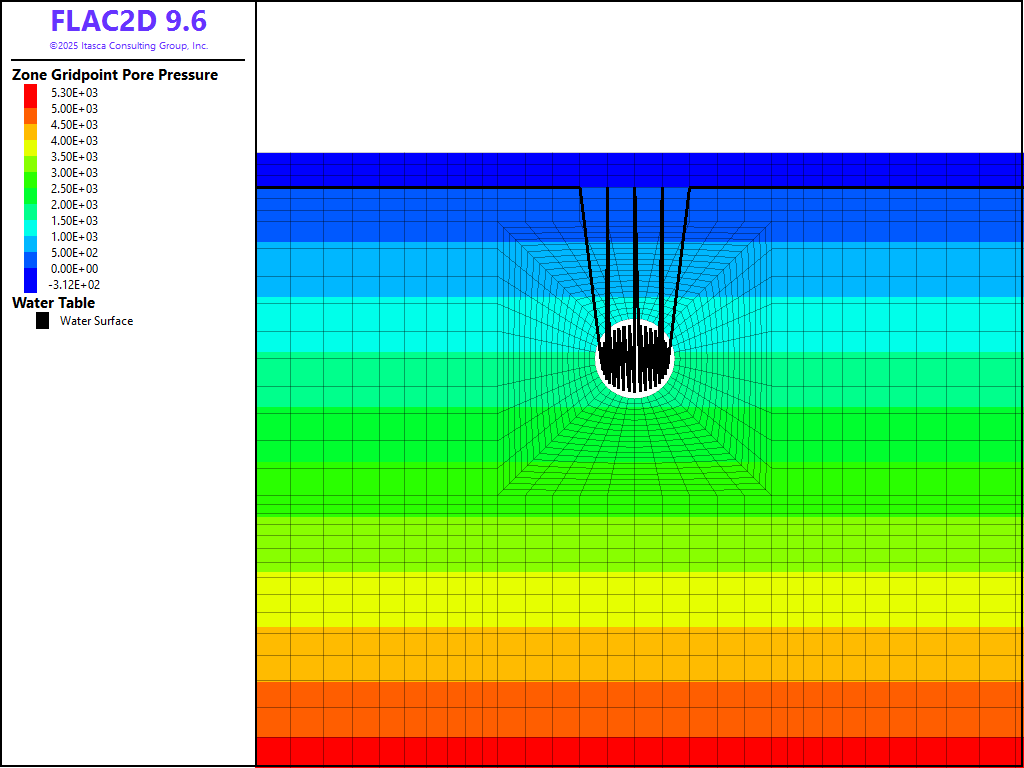
Task: Click the 5.30E+03 legend value
Action: (x=75, y=93)
